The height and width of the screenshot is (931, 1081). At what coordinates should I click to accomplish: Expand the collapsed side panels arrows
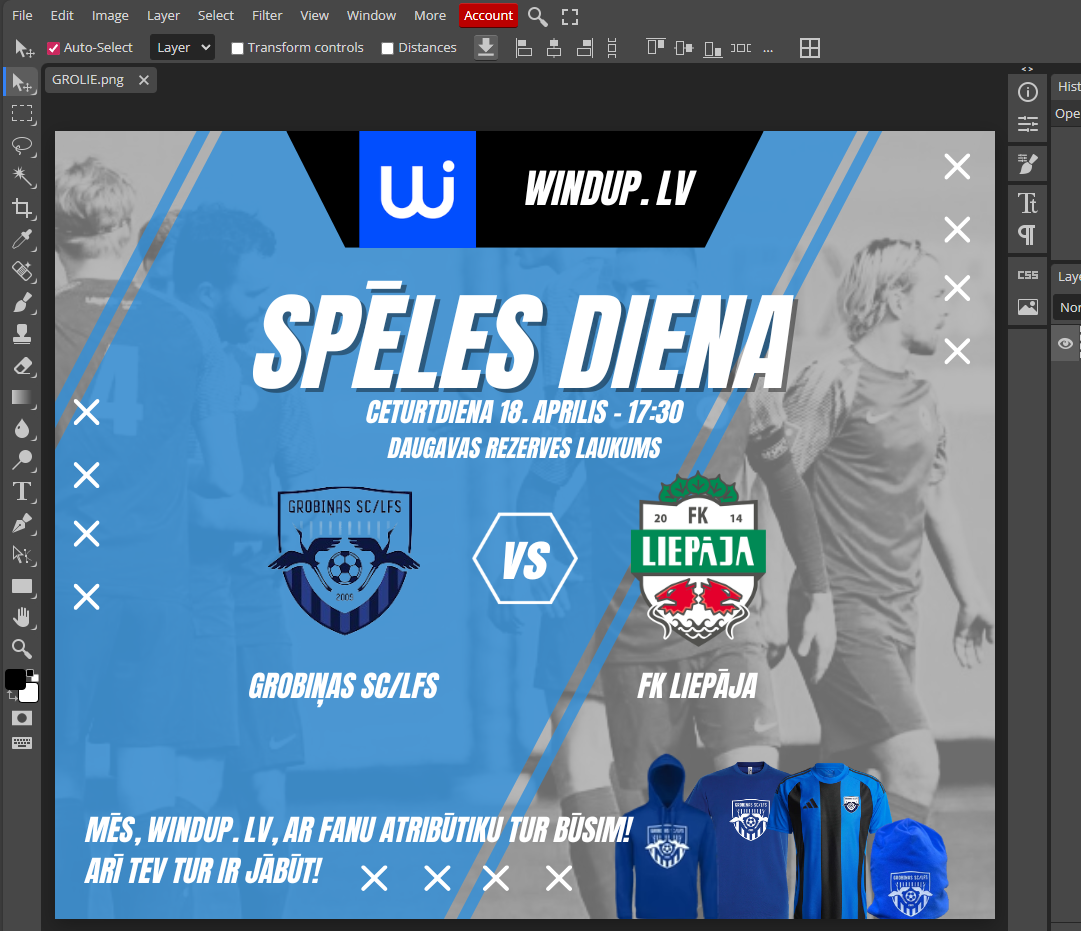1027,69
